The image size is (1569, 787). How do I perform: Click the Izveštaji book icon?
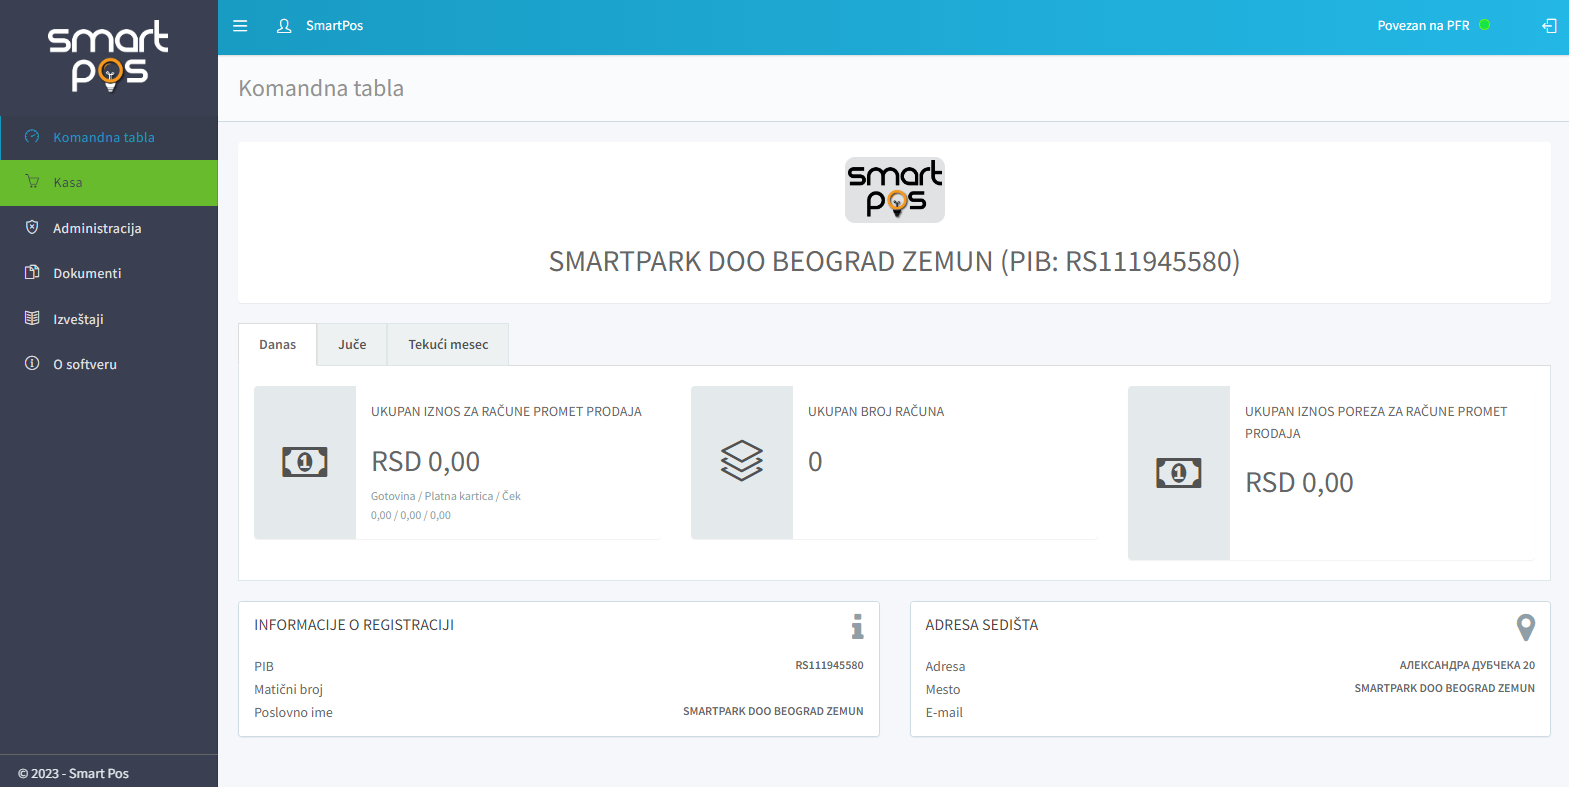(32, 319)
